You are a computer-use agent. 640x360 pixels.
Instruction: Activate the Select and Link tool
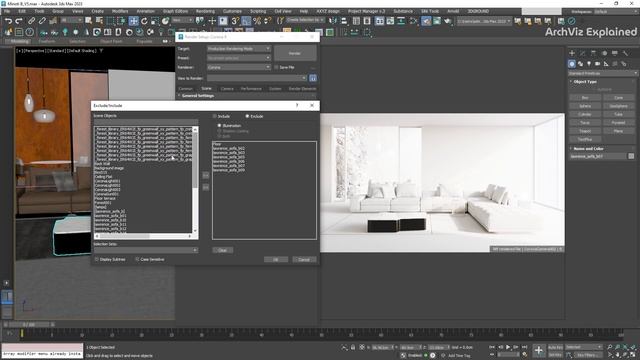(31, 21)
